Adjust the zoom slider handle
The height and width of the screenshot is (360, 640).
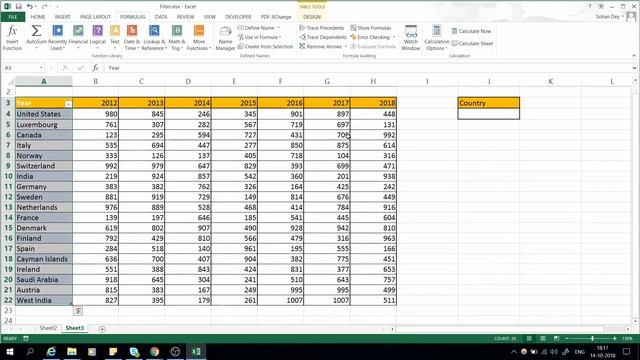click(x=592, y=338)
